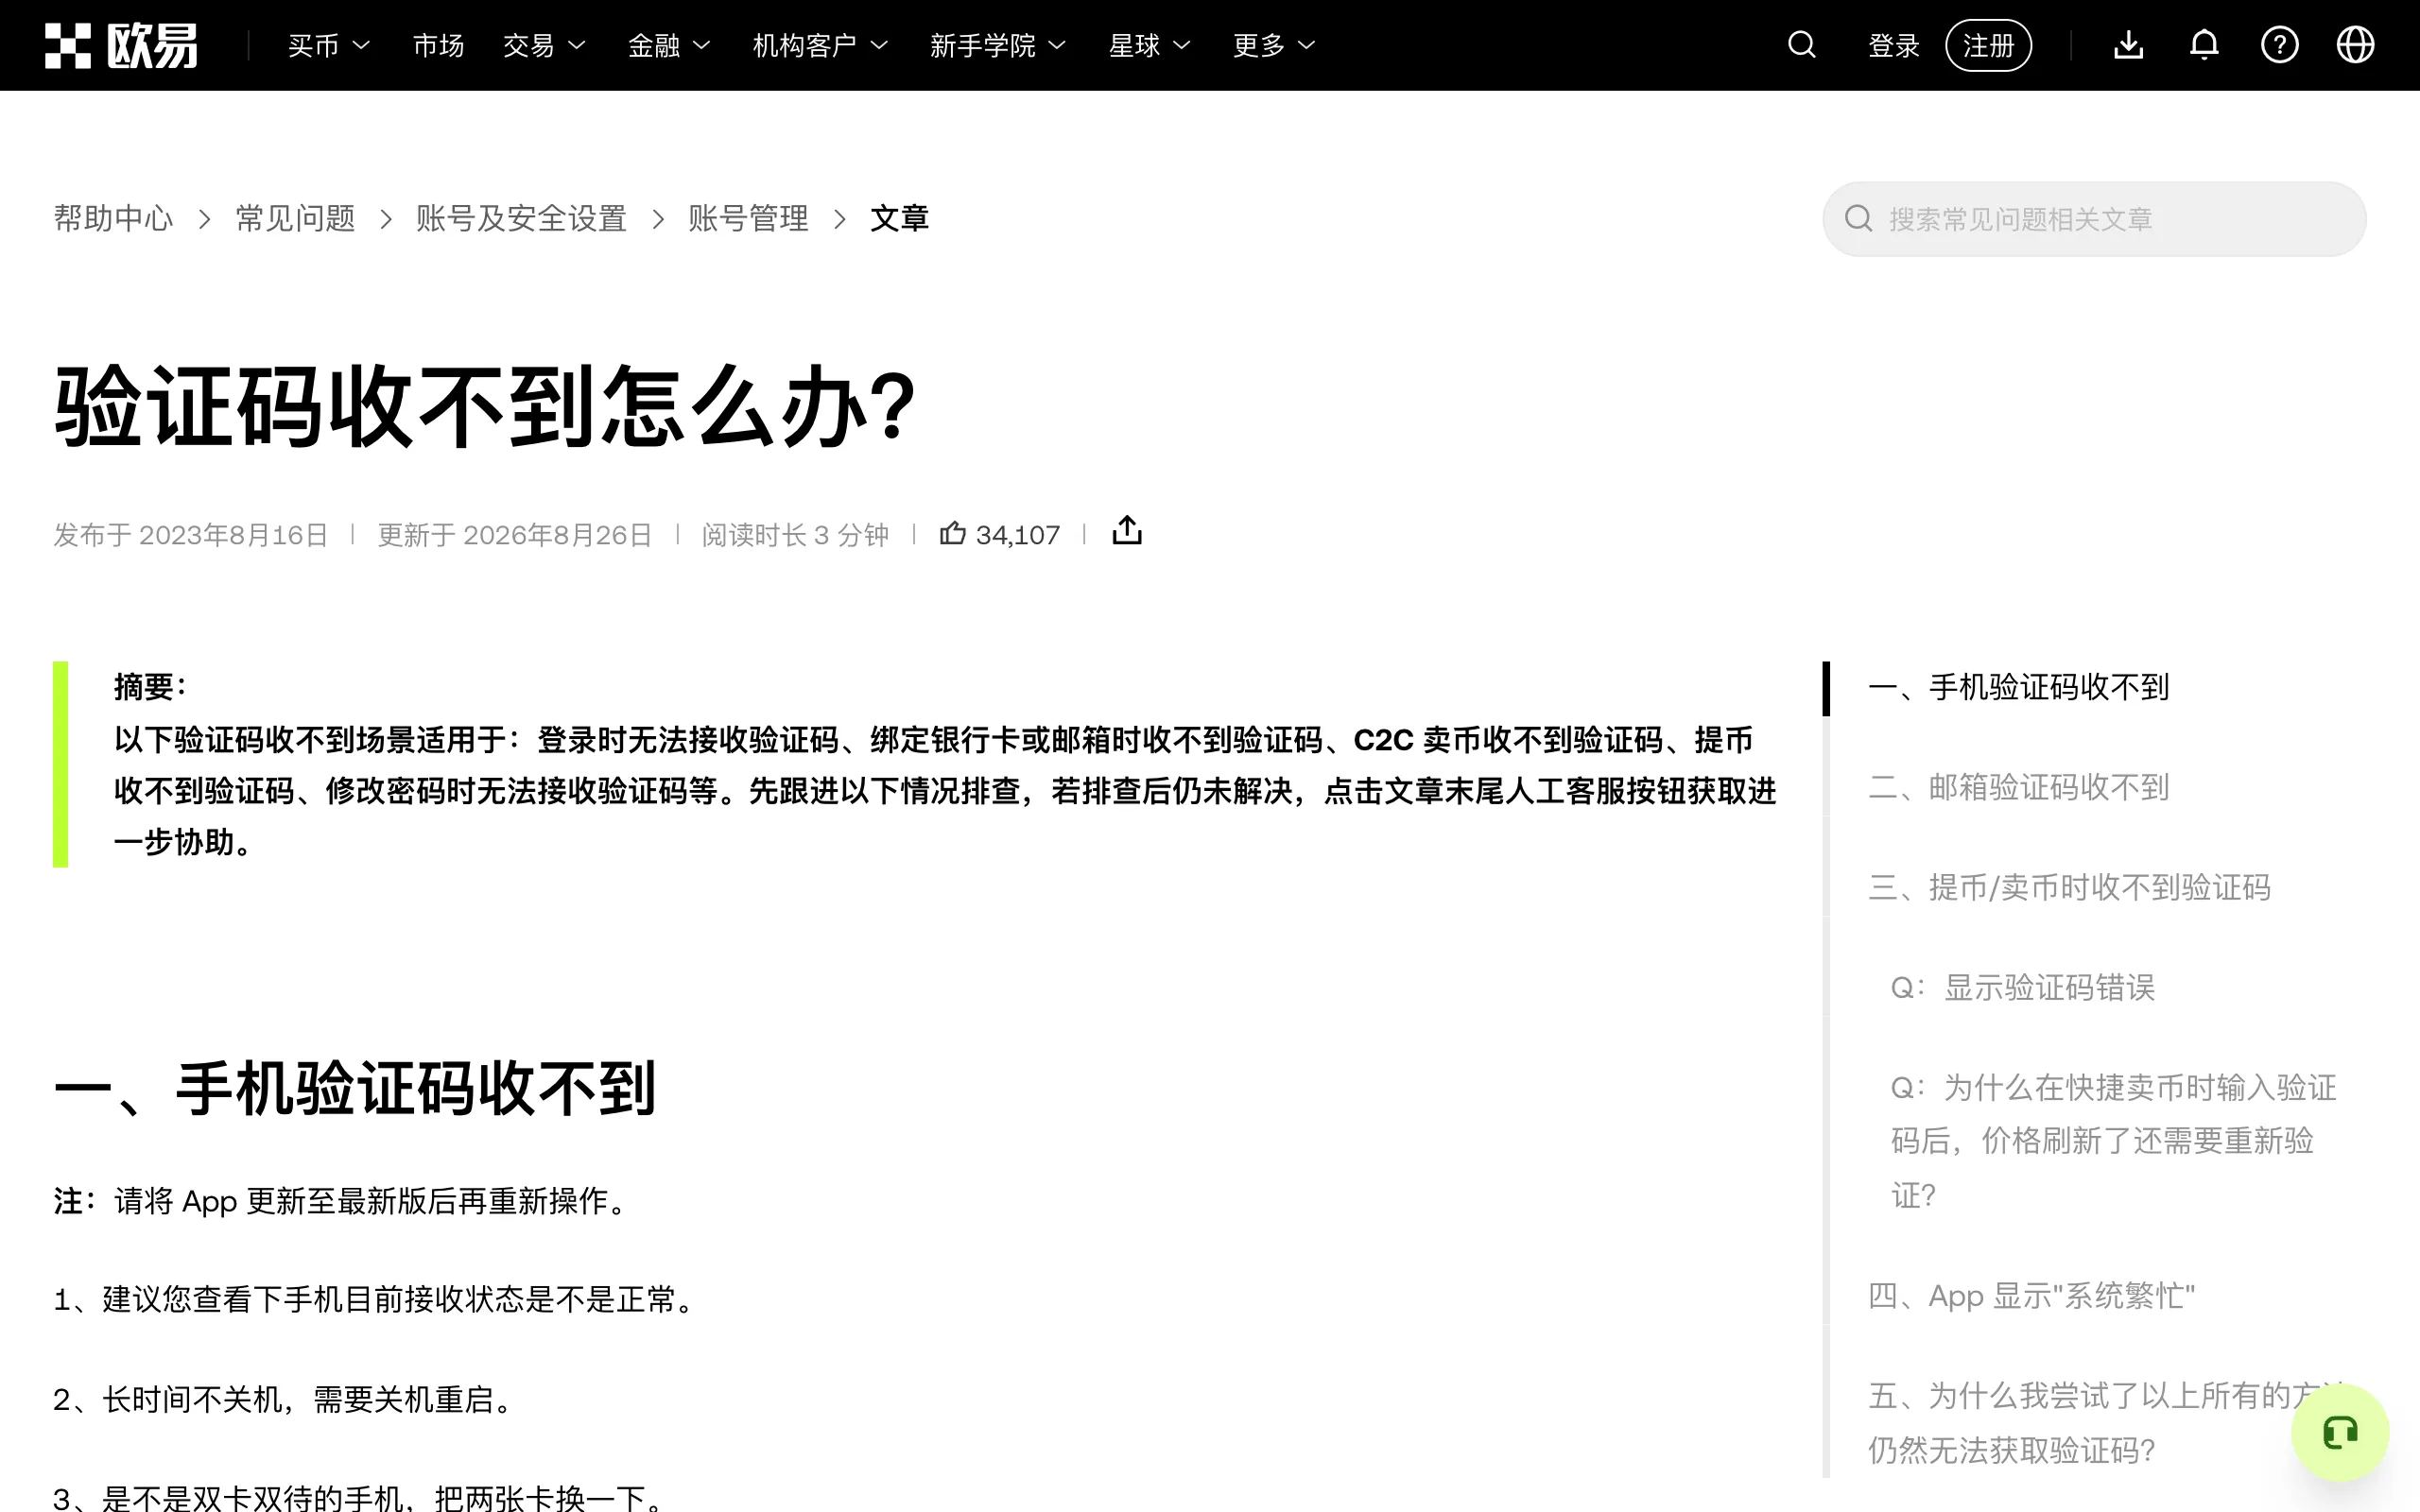Image resolution: width=2420 pixels, height=1512 pixels.
Task: Go to 账号管理 breadcrumb
Action: [x=748, y=218]
